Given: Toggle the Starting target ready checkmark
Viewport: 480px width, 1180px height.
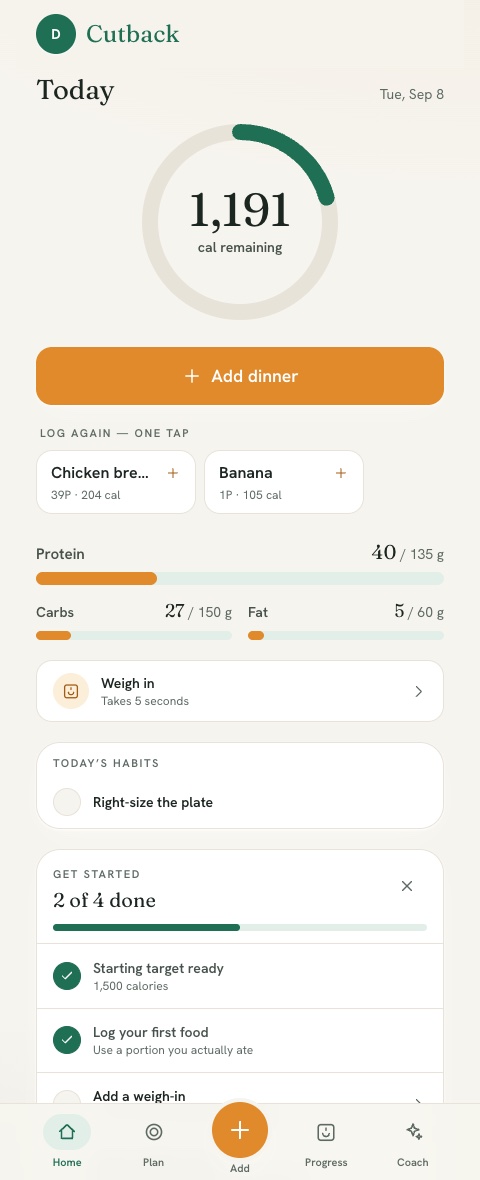Looking at the screenshot, I should [x=67, y=976].
